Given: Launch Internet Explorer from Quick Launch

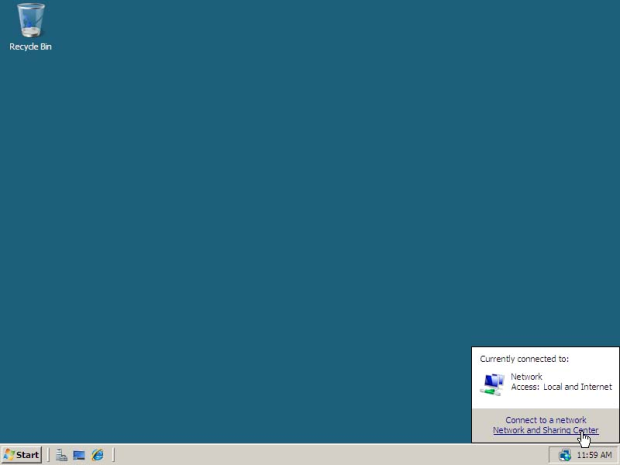Looking at the screenshot, I should click(x=97, y=454).
